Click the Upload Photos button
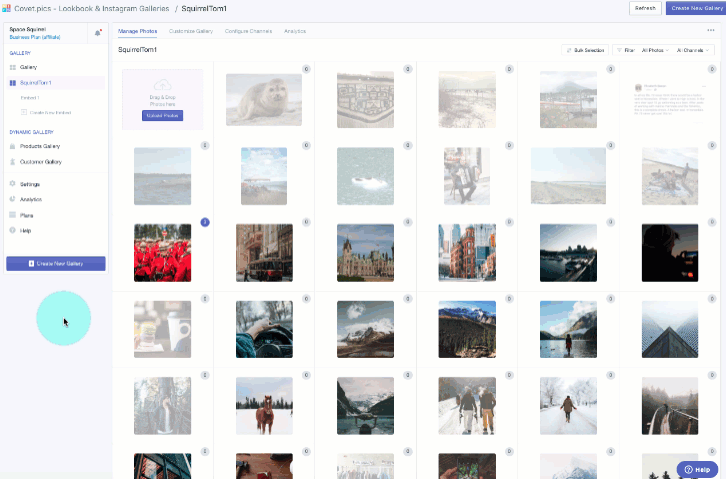Viewport: 726px width, 479px height. pos(163,116)
